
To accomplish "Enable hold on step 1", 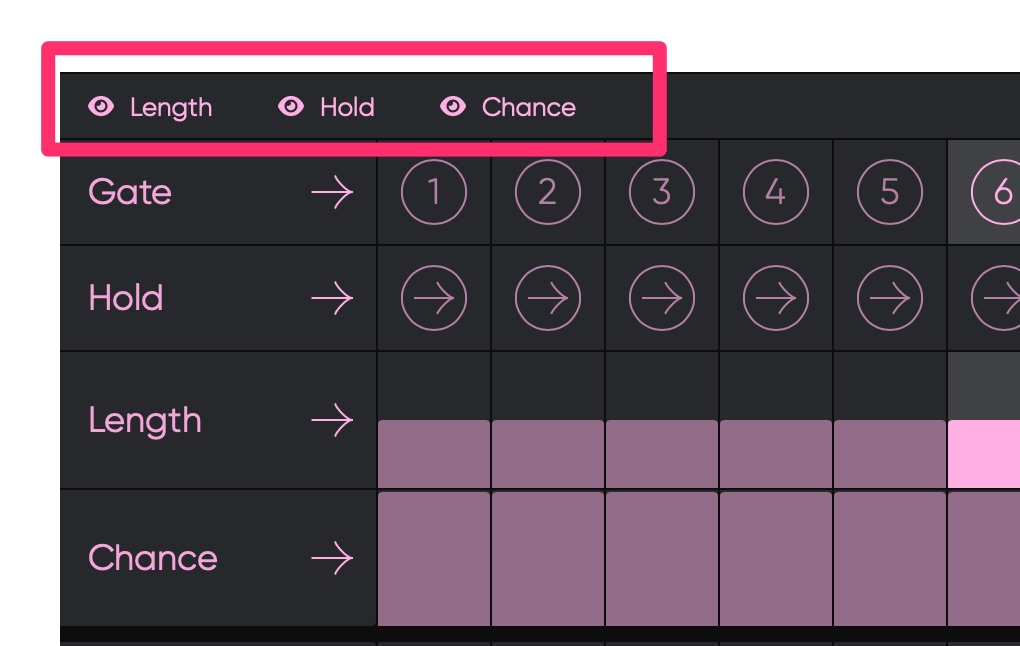I will pyautogui.click(x=434, y=298).
